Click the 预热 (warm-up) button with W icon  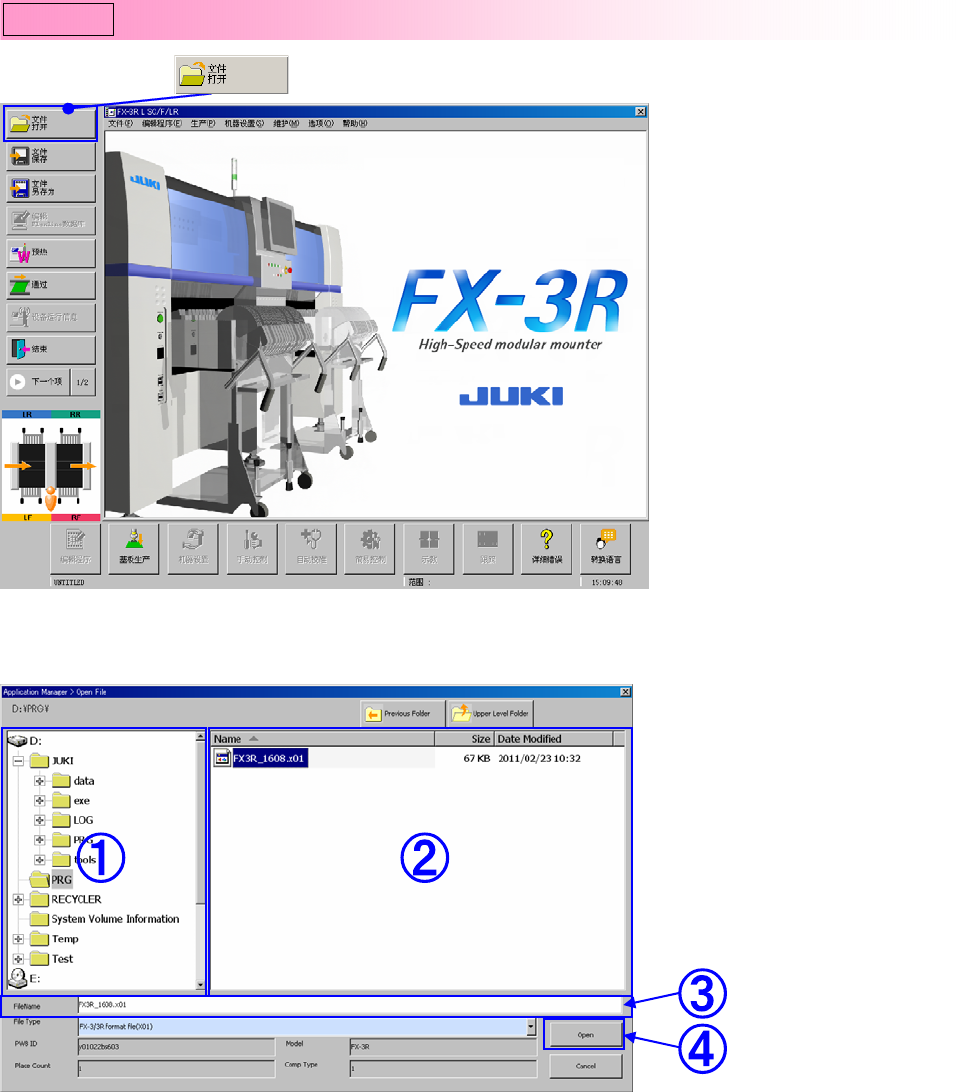(50, 253)
